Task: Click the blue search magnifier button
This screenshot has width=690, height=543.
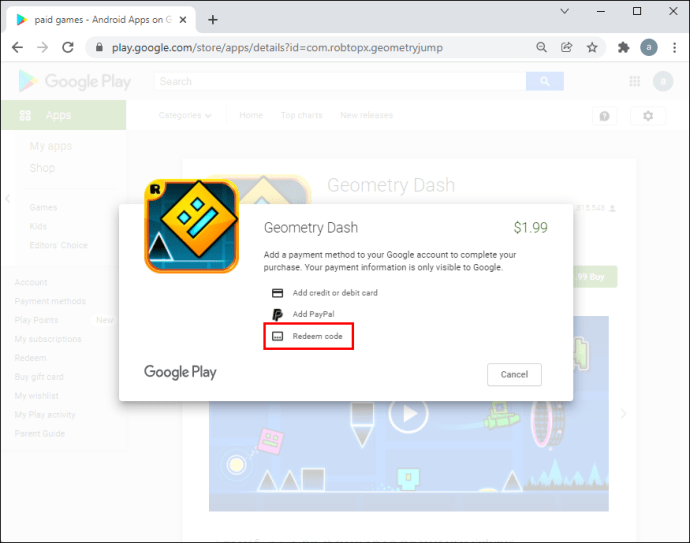Action: point(545,81)
